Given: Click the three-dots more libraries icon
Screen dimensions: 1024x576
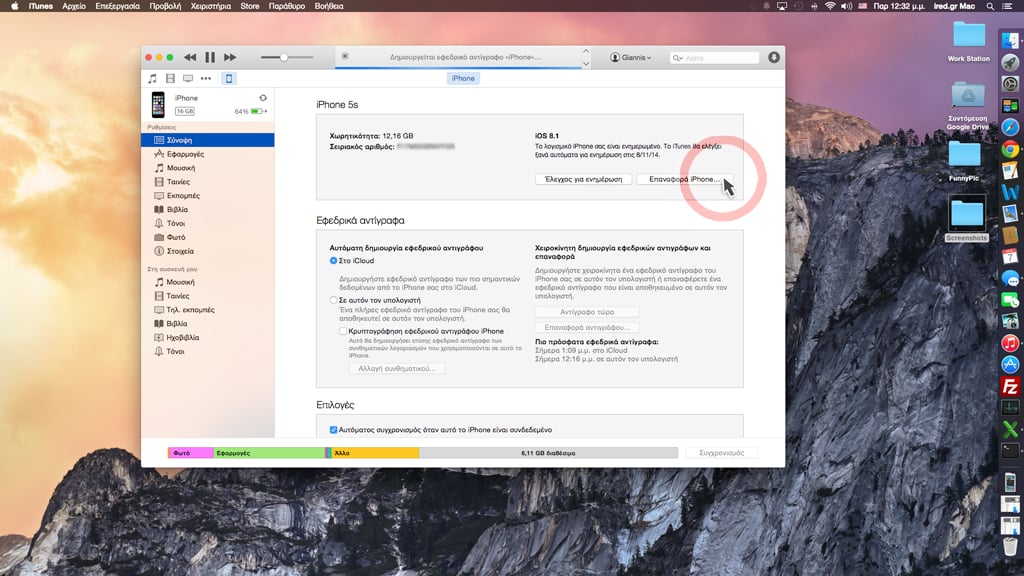Looking at the screenshot, I should pyautogui.click(x=206, y=78).
